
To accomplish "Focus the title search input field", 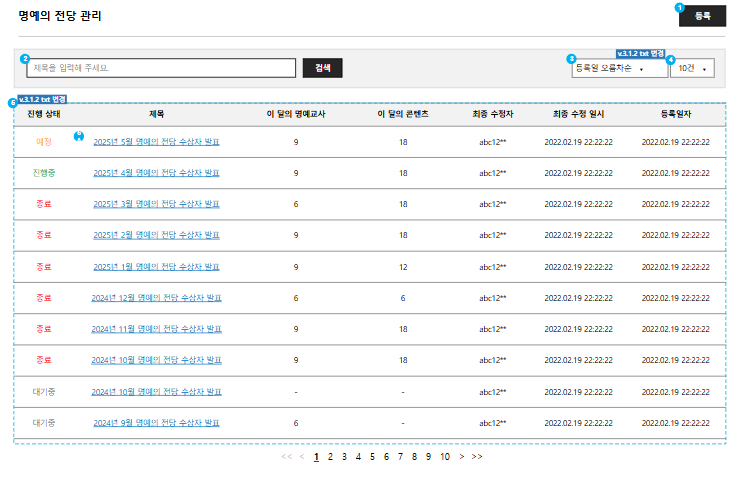I will coord(161,68).
